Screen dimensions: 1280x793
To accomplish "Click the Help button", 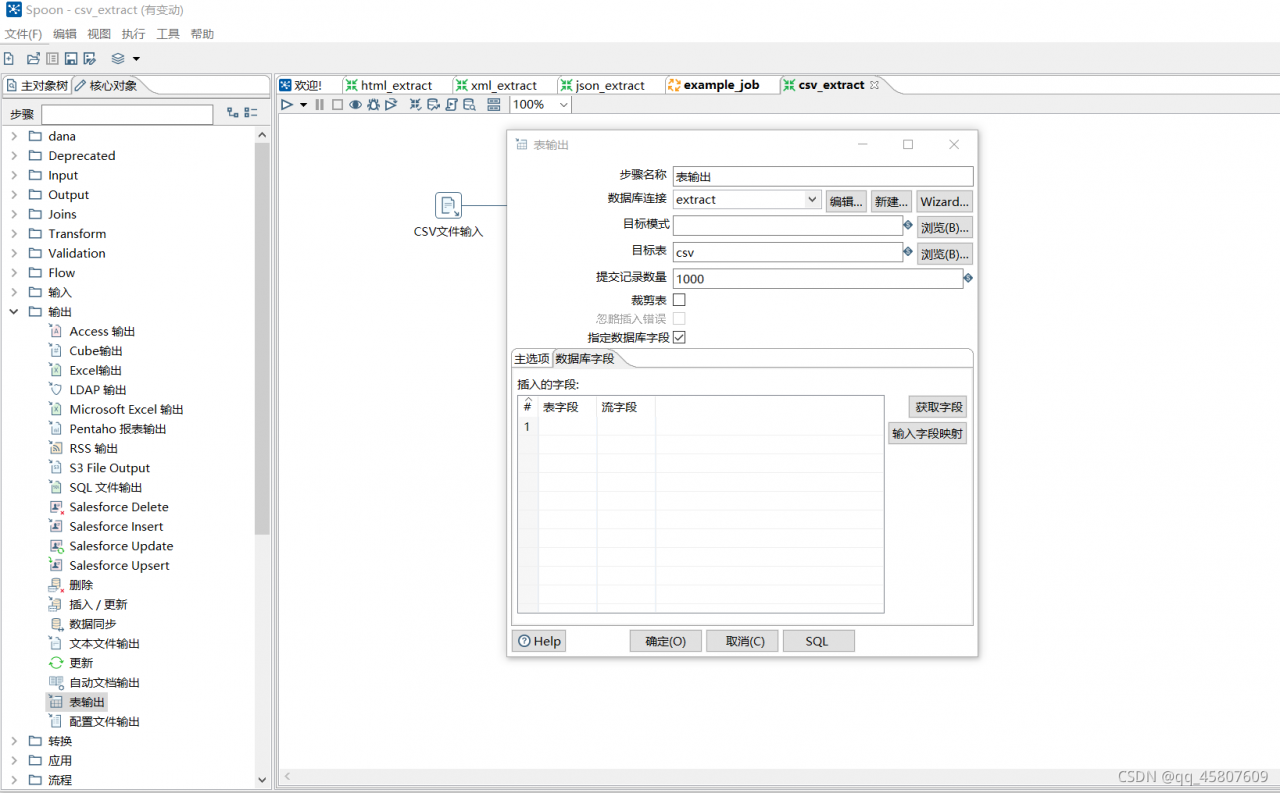I will tap(539, 641).
